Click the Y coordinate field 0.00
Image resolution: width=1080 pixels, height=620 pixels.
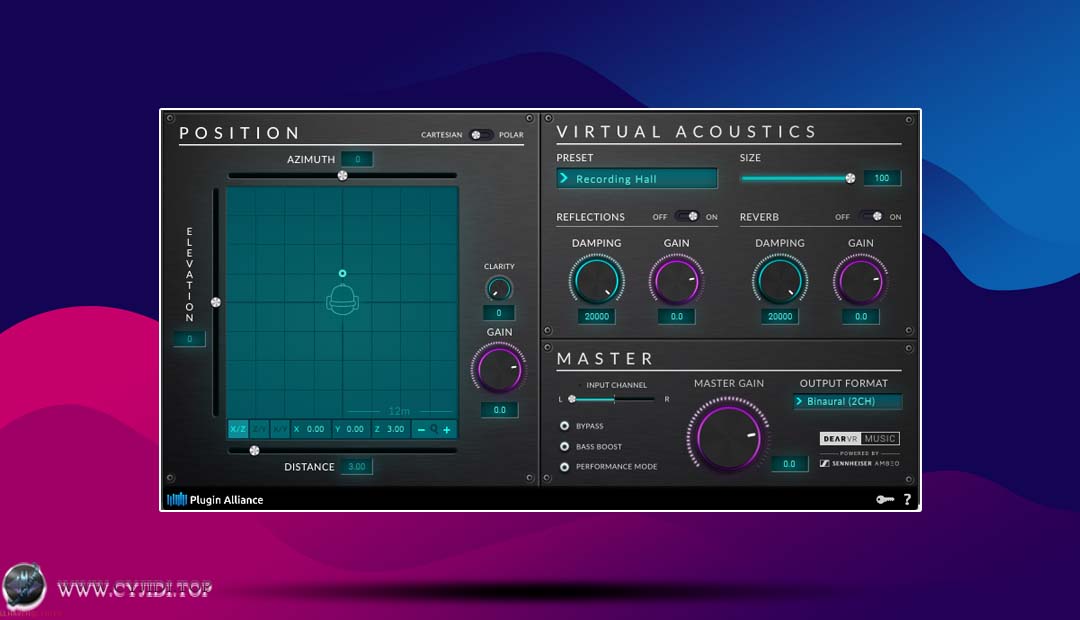click(350, 429)
